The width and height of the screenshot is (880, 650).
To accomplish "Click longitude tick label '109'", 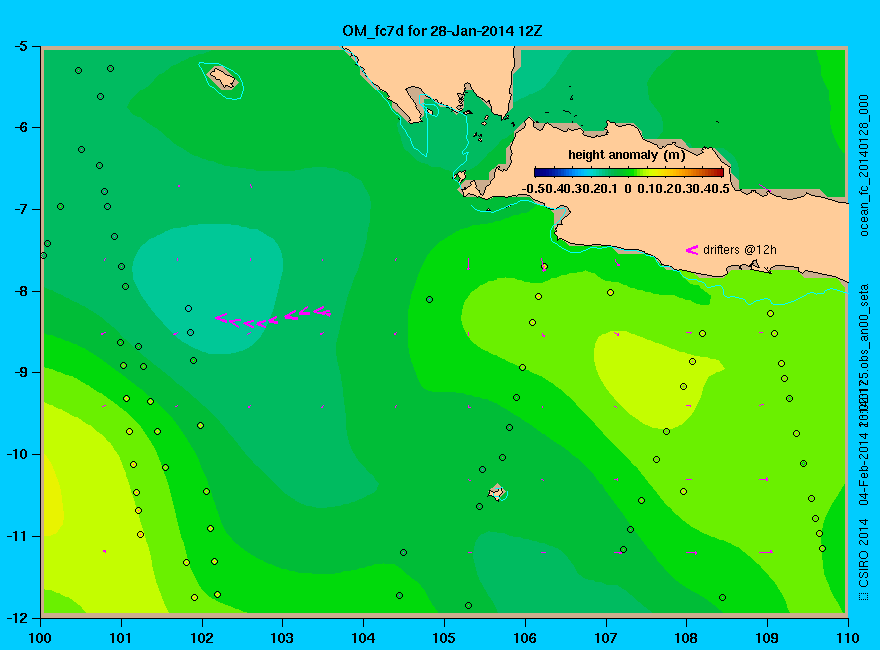I will pyautogui.click(x=767, y=638).
